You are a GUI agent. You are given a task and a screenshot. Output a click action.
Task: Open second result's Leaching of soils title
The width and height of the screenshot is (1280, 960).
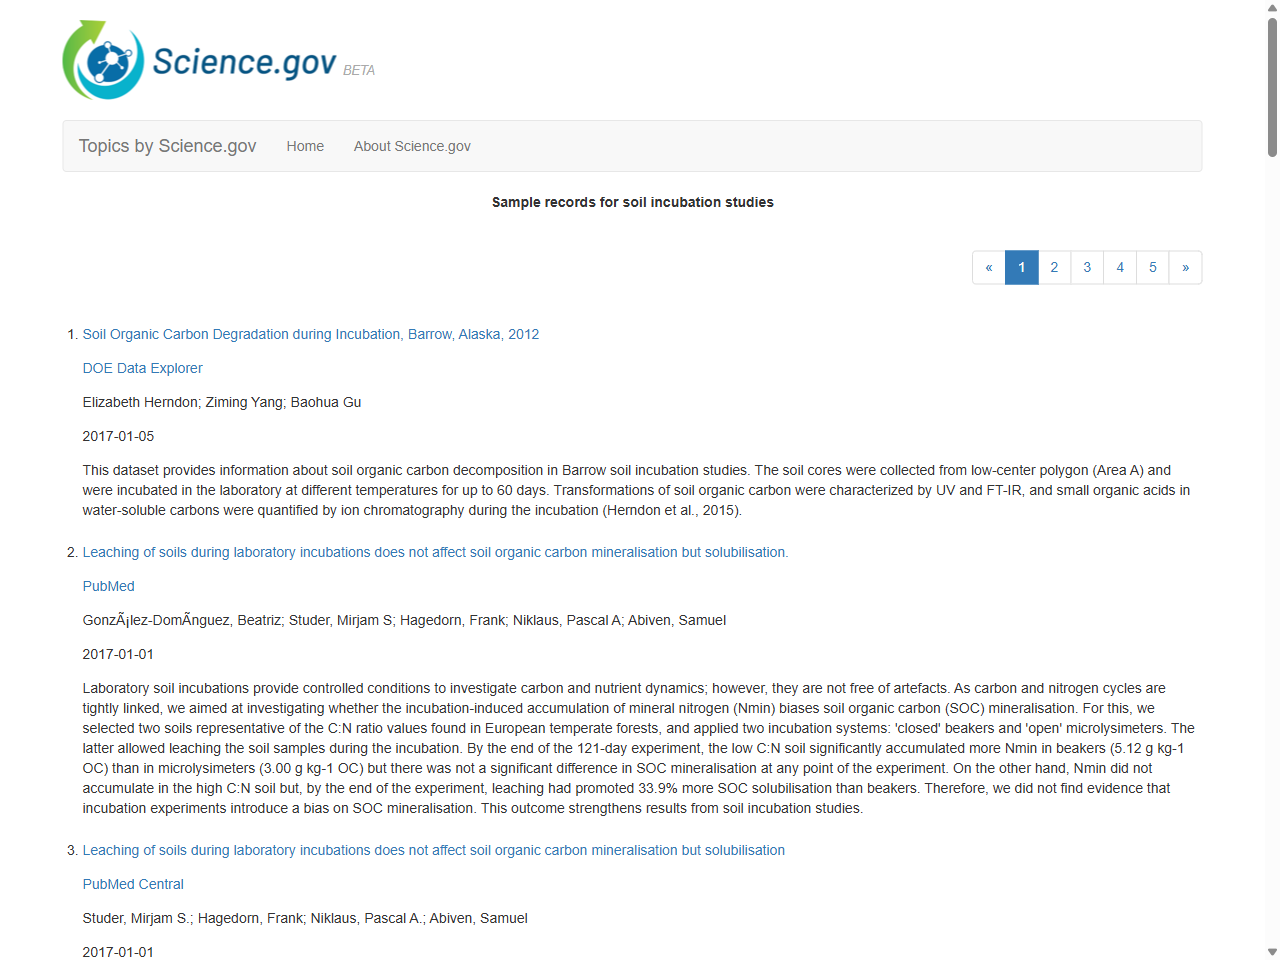coord(435,552)
